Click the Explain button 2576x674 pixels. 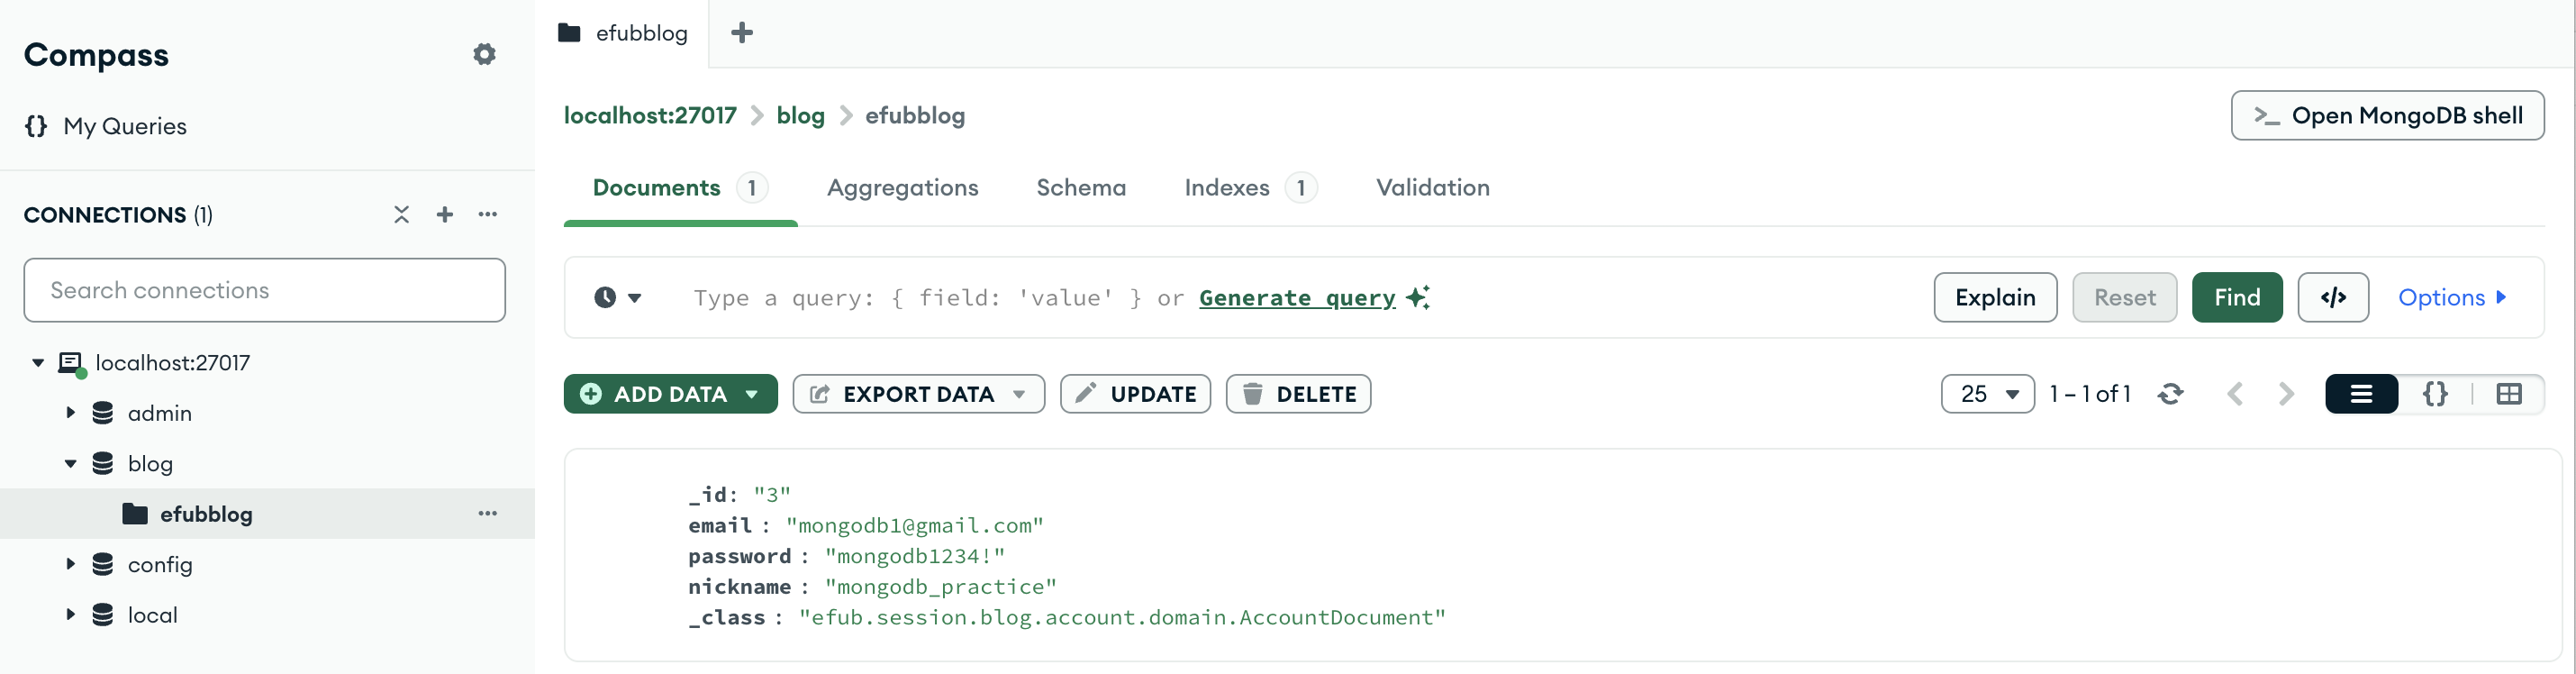(1995, 297)
